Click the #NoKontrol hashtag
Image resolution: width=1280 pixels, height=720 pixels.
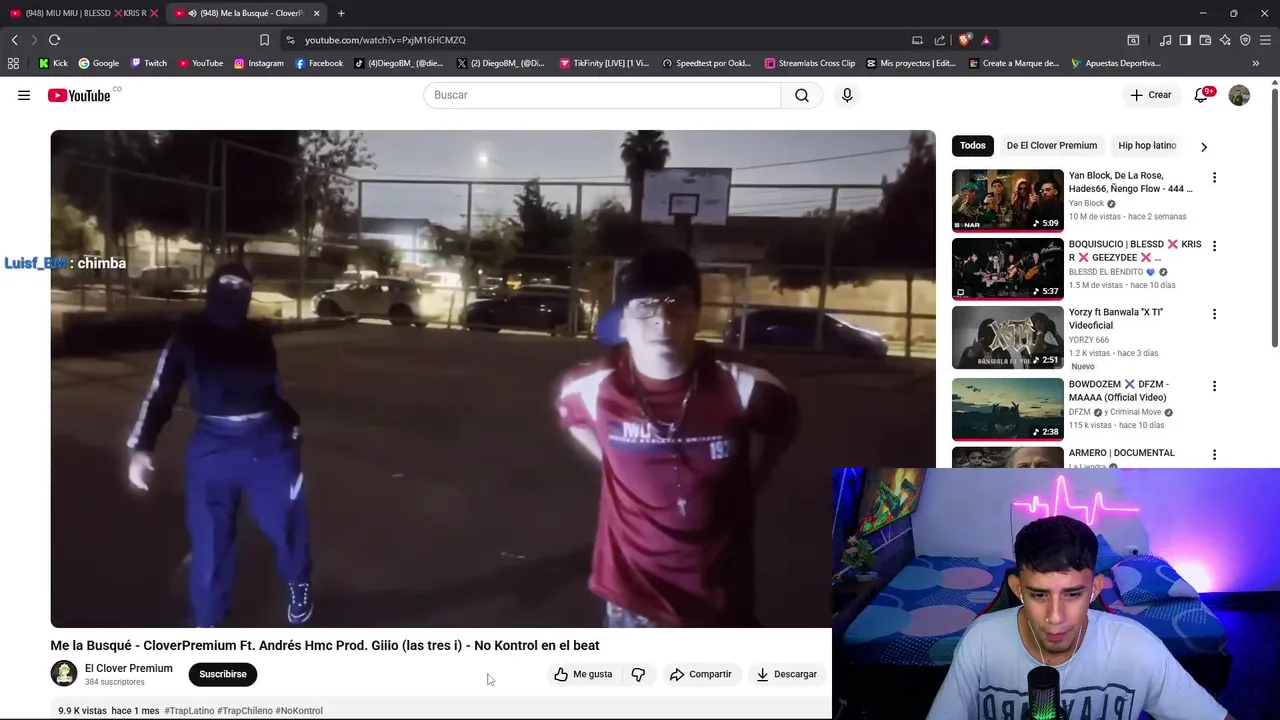pos(299,711)
